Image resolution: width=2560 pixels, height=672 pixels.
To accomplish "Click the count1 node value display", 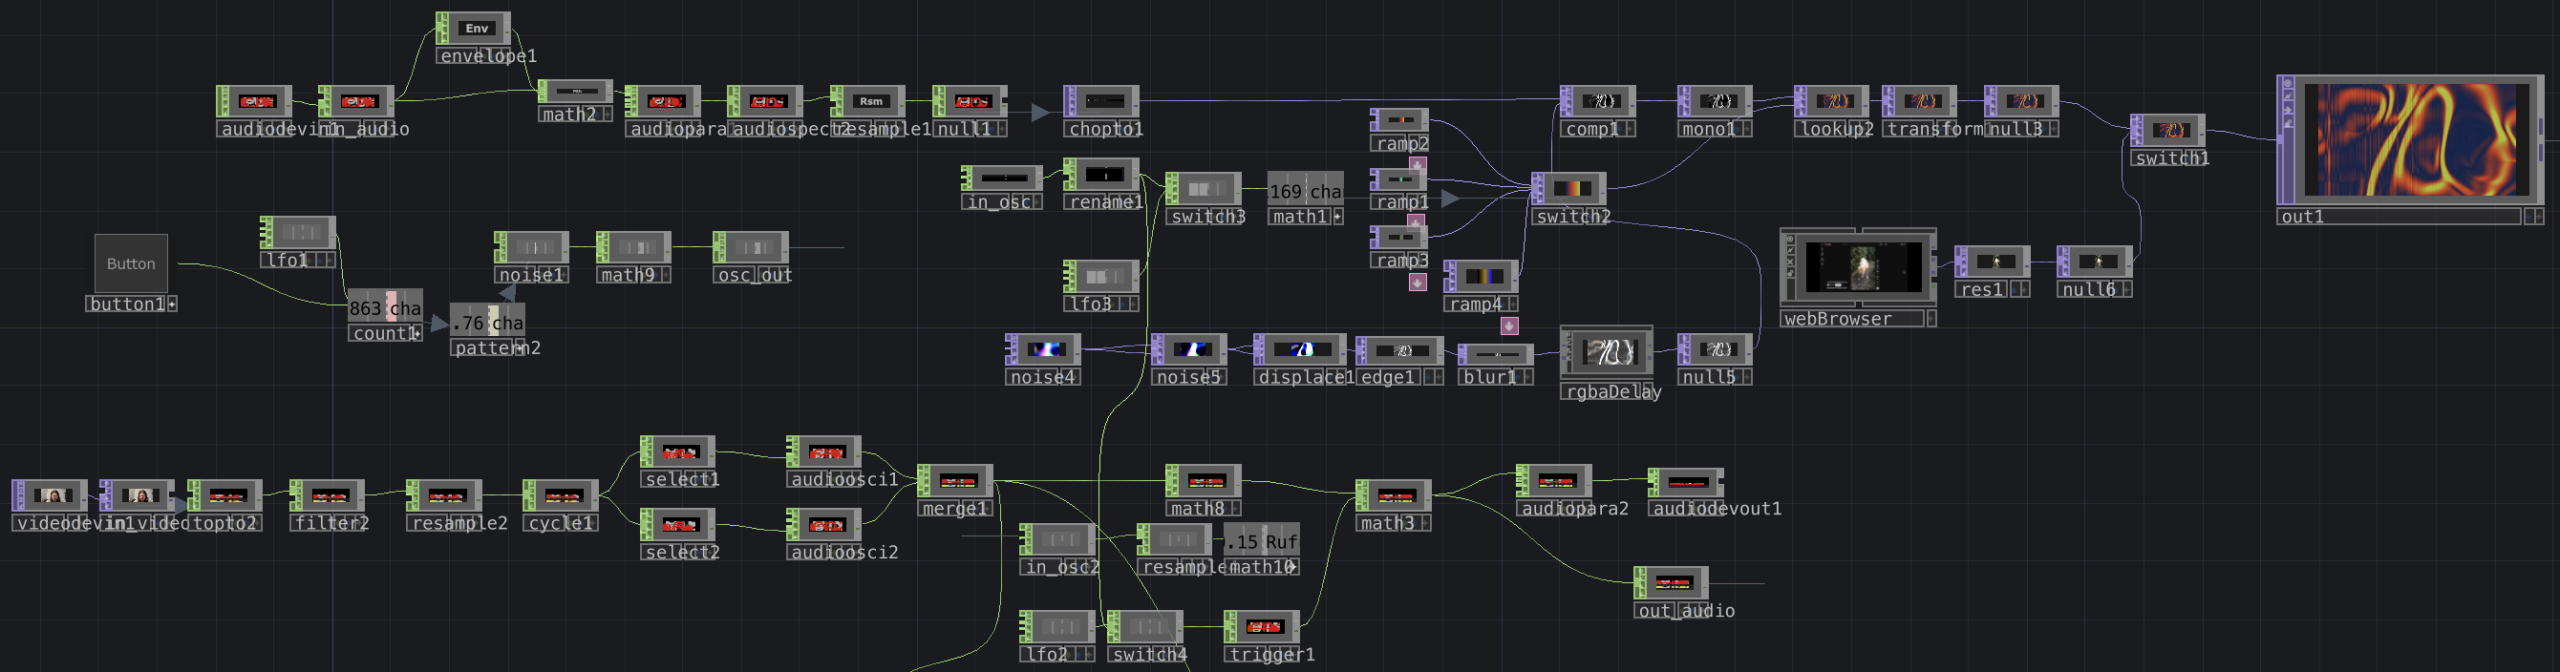I will (x=385, y=307).
